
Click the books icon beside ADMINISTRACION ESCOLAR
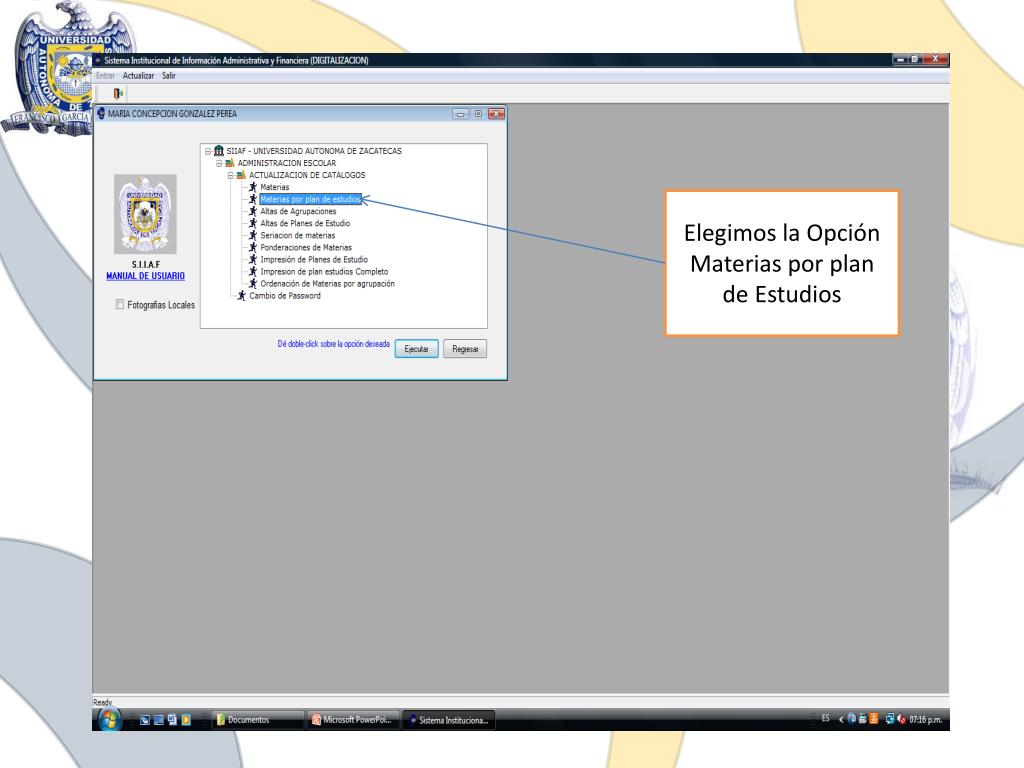(x=230, y=163)
